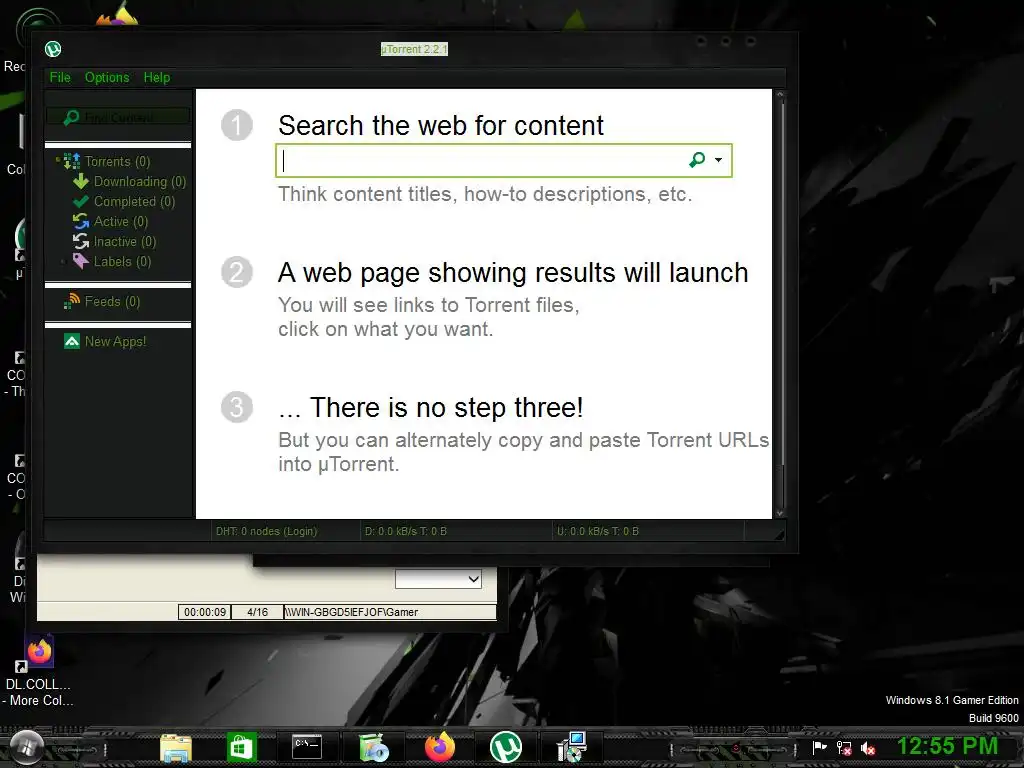This screenshot has height=768, width=1024.
Task: Launch Firefox from the taskbar
Action: [x=440, y=747]
